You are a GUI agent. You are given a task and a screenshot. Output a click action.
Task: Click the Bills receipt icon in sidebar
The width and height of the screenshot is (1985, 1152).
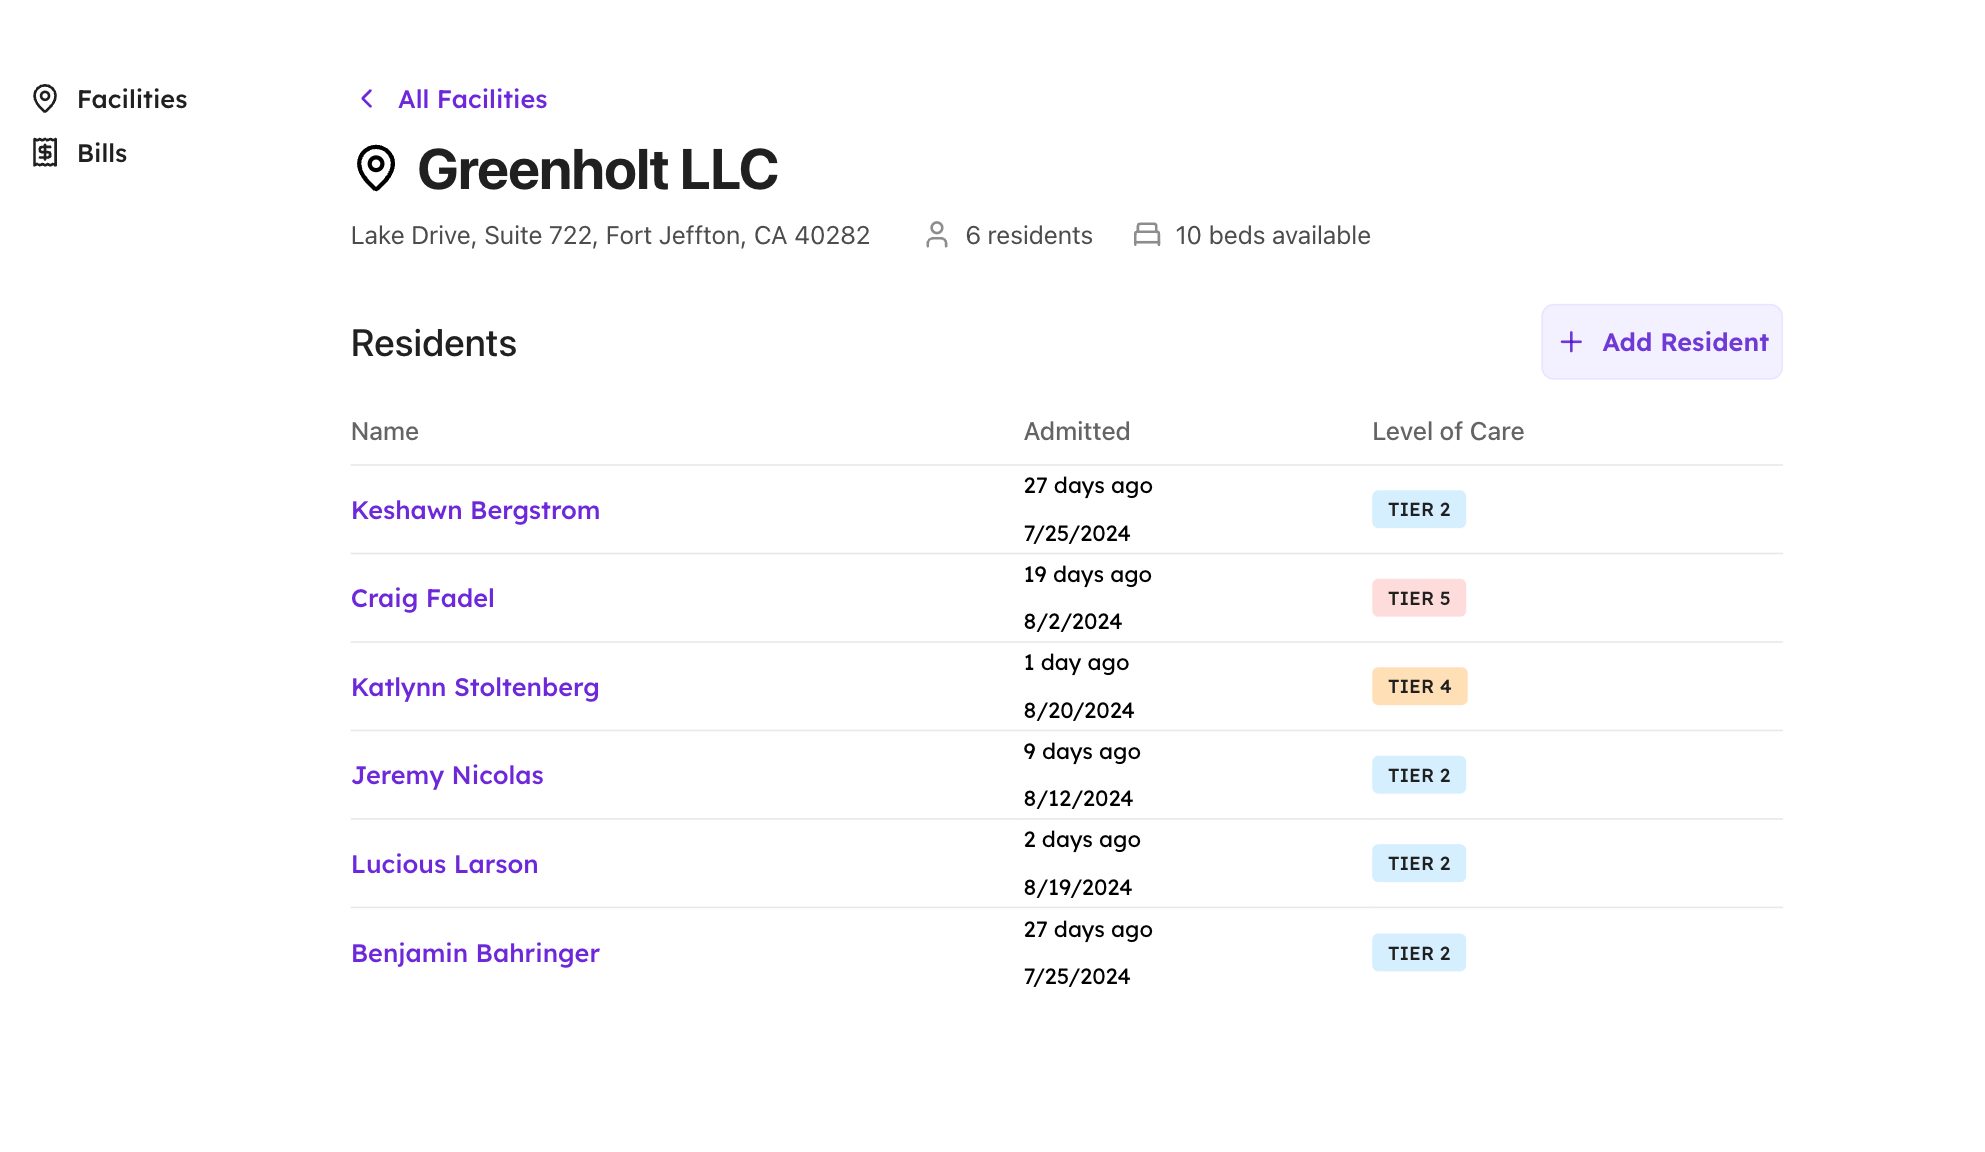[45, 152]
